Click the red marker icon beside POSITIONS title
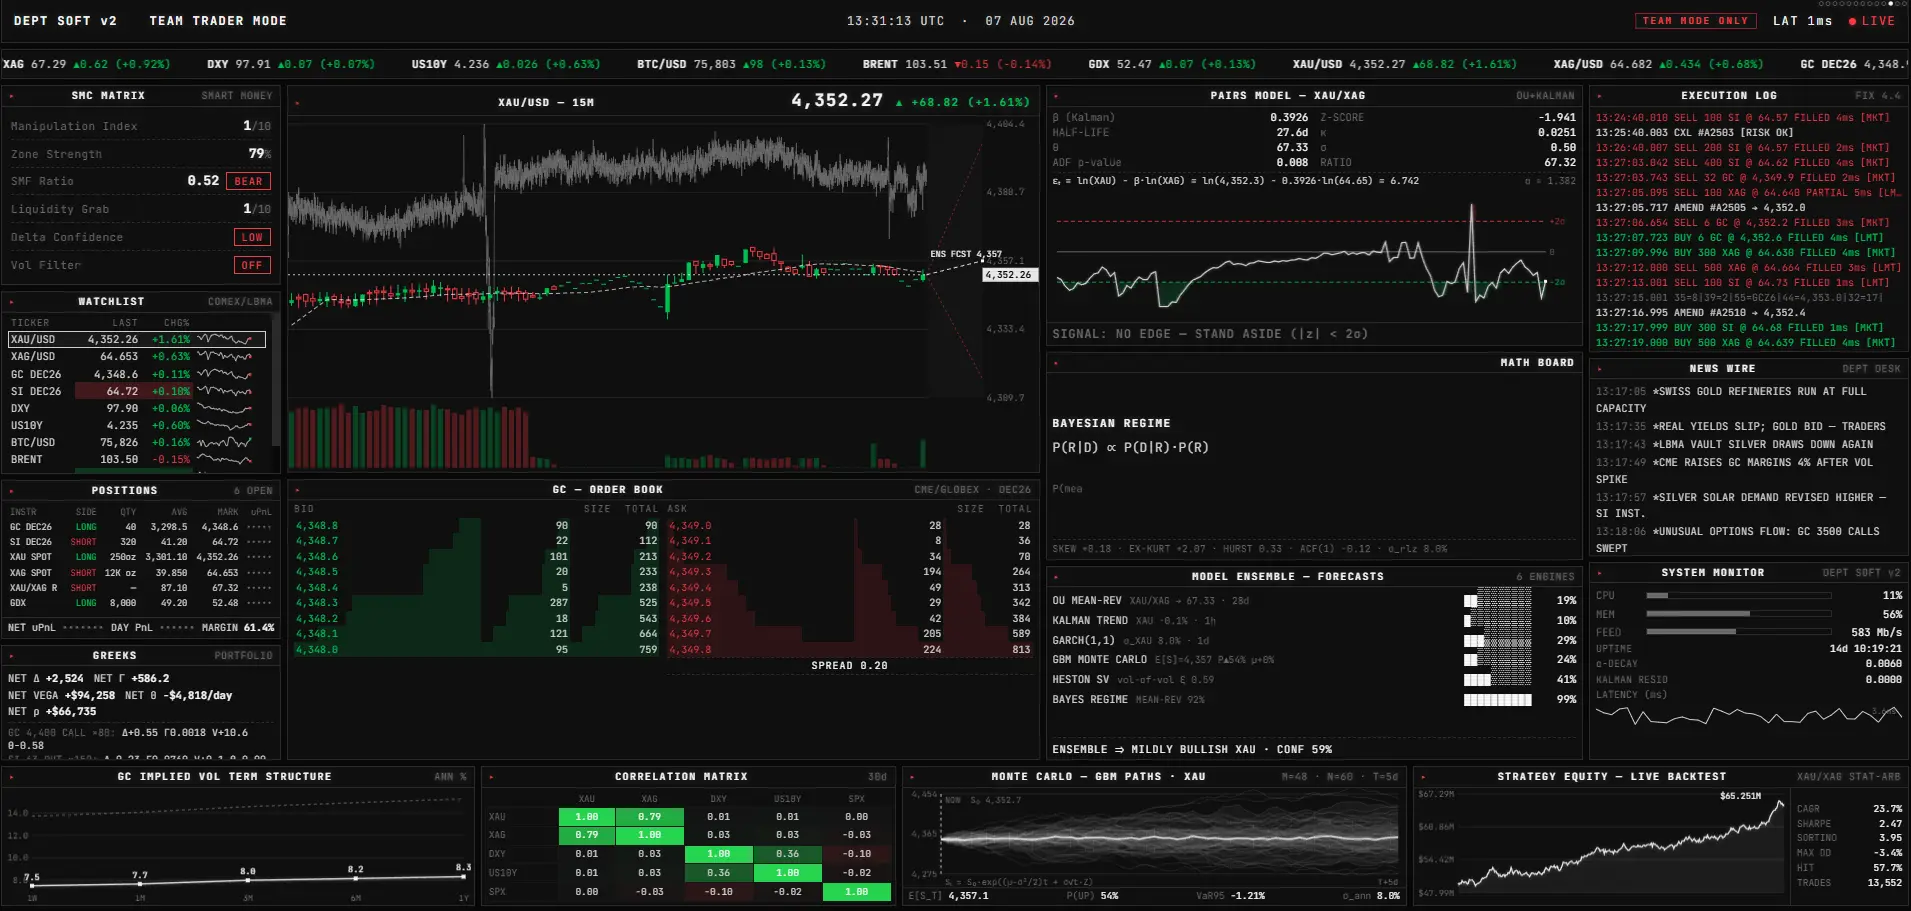The width and height of the screenshot is (1911, 911). 11,492
